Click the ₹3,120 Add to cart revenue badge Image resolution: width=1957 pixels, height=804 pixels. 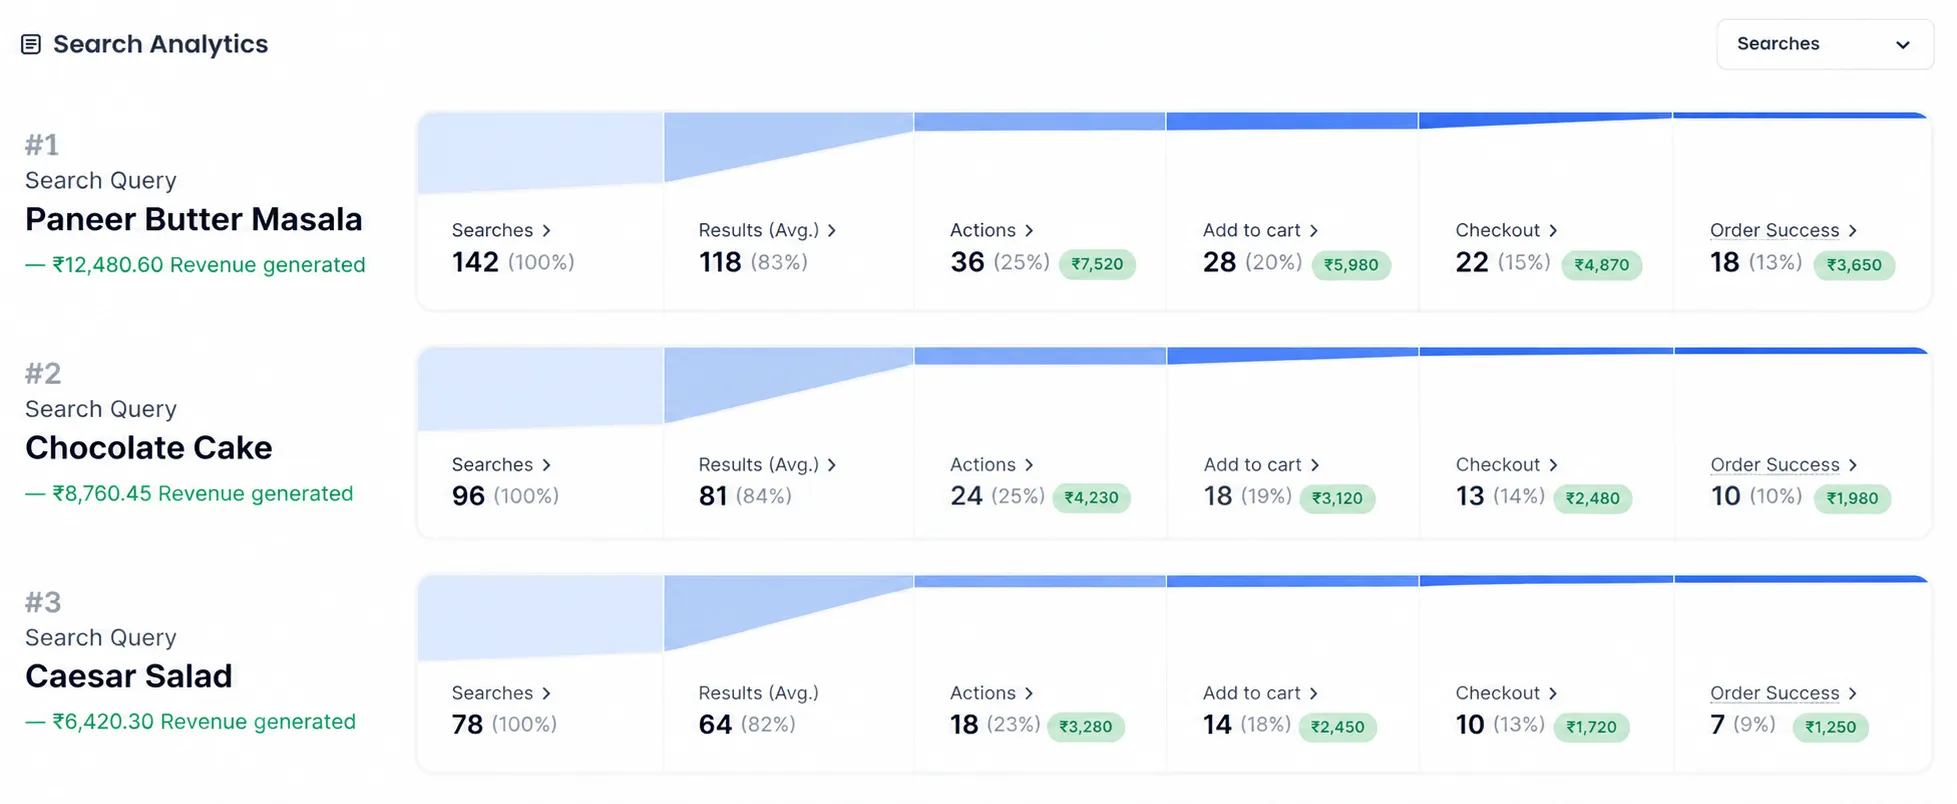[1337, 498]
